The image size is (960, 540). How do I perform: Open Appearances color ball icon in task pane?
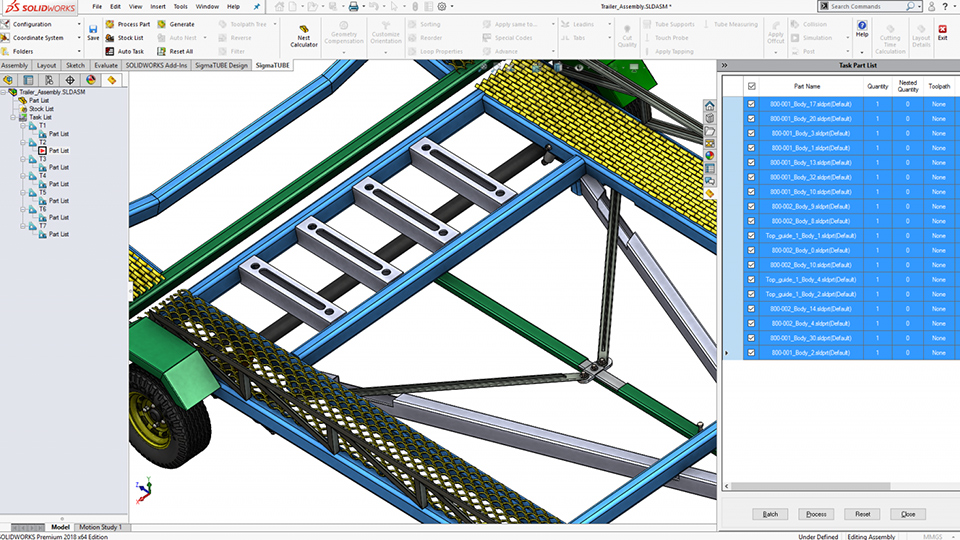coord(710,156)
